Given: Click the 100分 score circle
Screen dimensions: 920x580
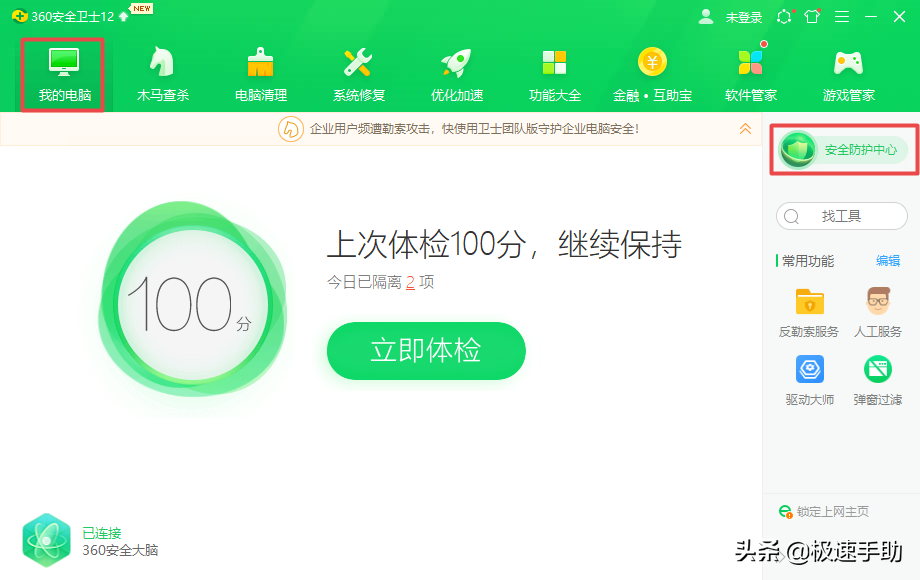Looking at the screenshot, I should tap(192, 304).
